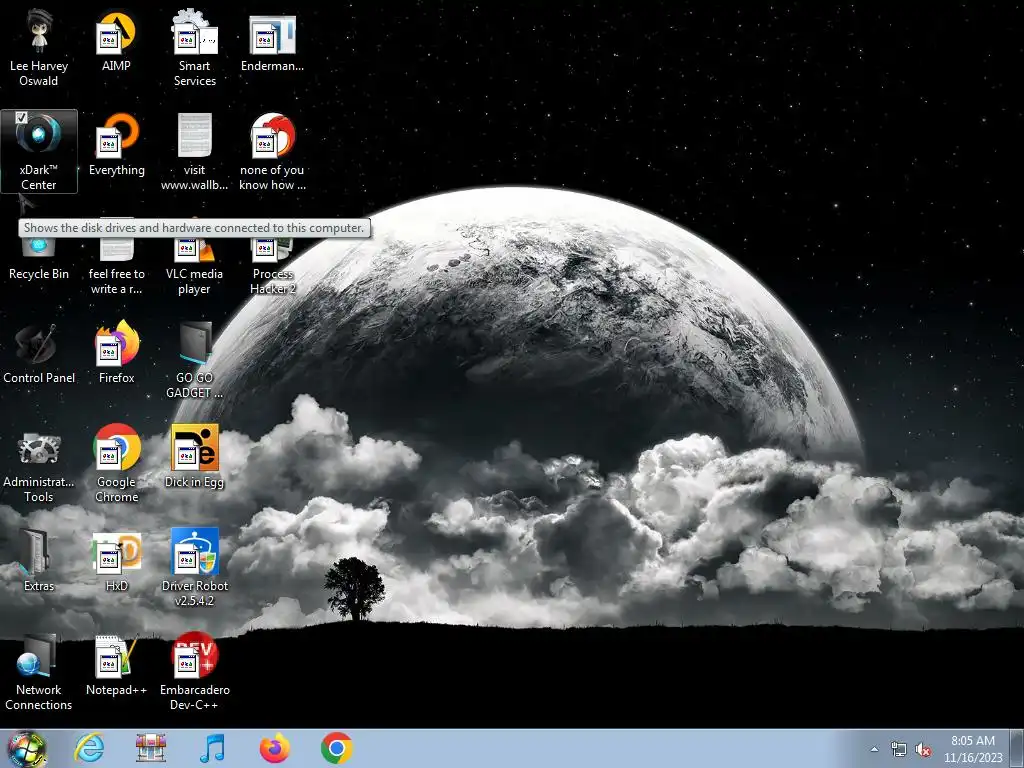The width and height of the screenshot is (1024, 768).
Task: Select the 'feel free to write a r...' label
Action: click(117, 281)
